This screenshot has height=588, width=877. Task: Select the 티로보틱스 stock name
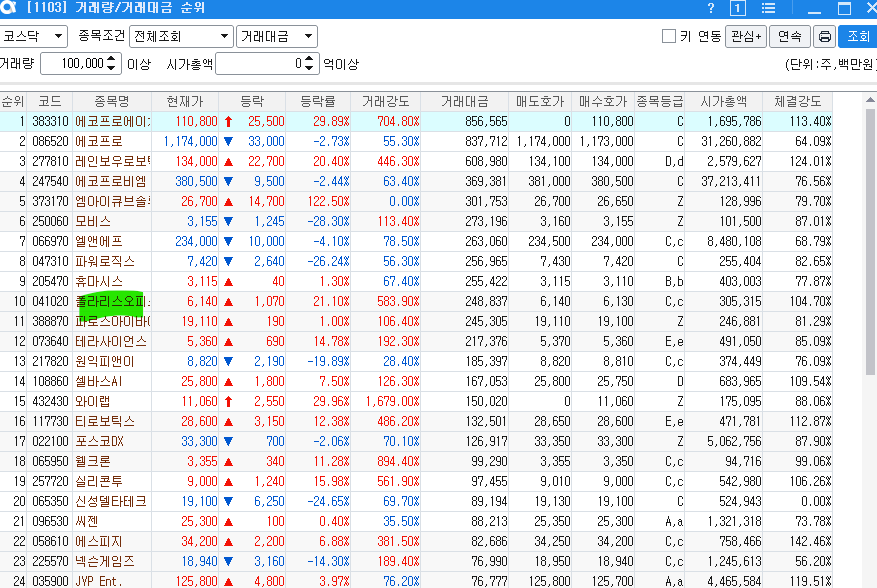(x=105, y=421)
